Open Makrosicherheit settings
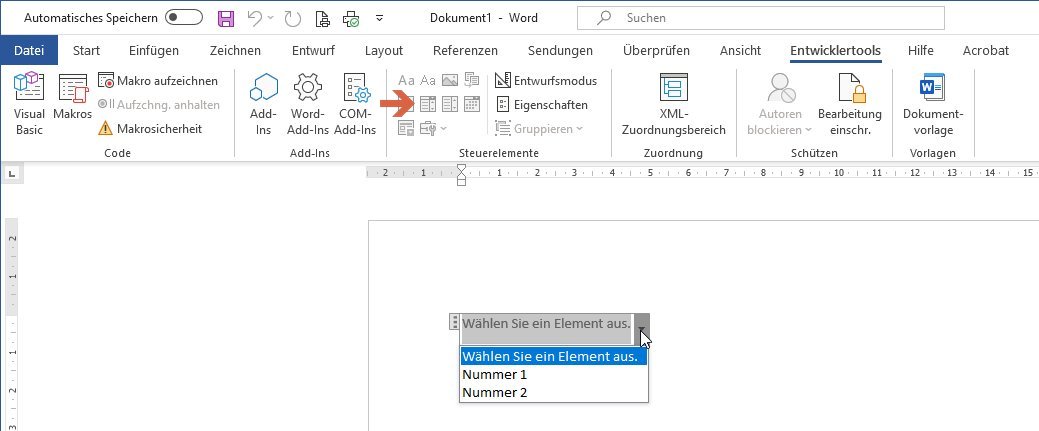The image size is (1039, 431). [150, 129]
